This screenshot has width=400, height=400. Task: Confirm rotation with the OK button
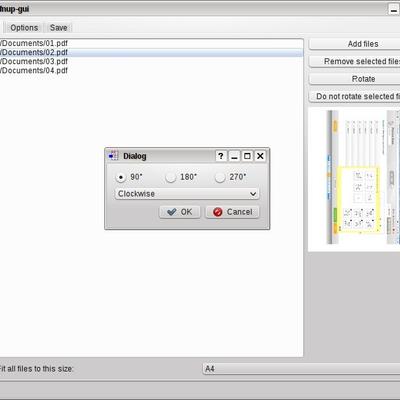pyautogui.click(x=180, y=212)
